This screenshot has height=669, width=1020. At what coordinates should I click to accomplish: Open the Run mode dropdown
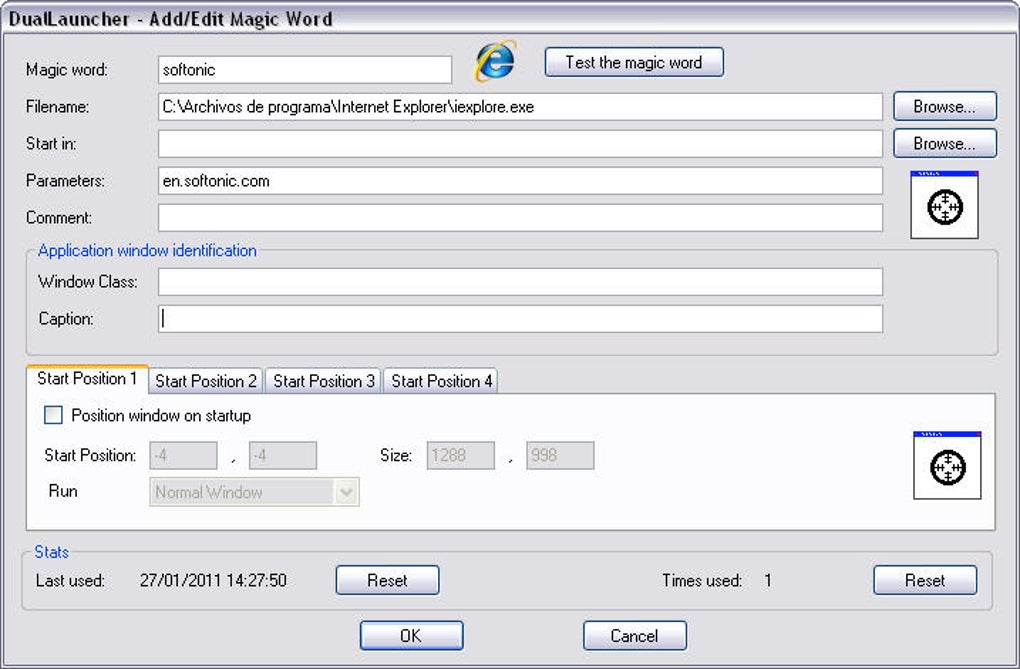(347, 492)
